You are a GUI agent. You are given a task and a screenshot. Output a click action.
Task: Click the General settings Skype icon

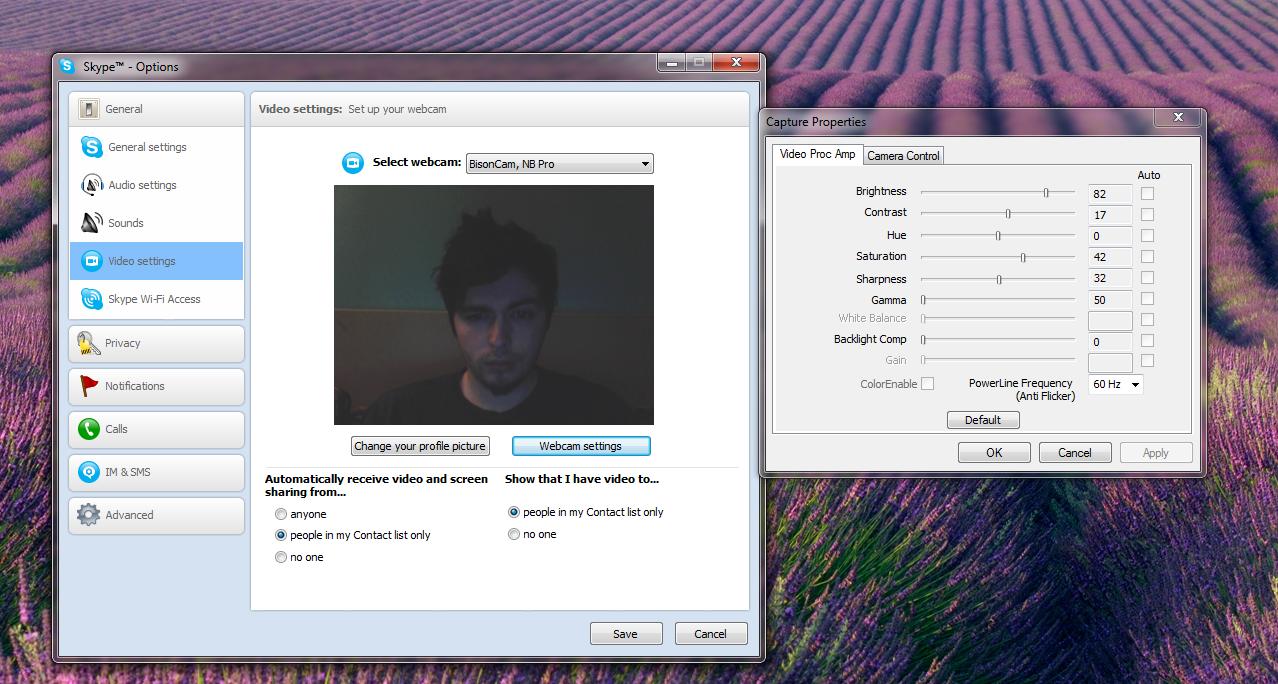(x=92, y=147)
